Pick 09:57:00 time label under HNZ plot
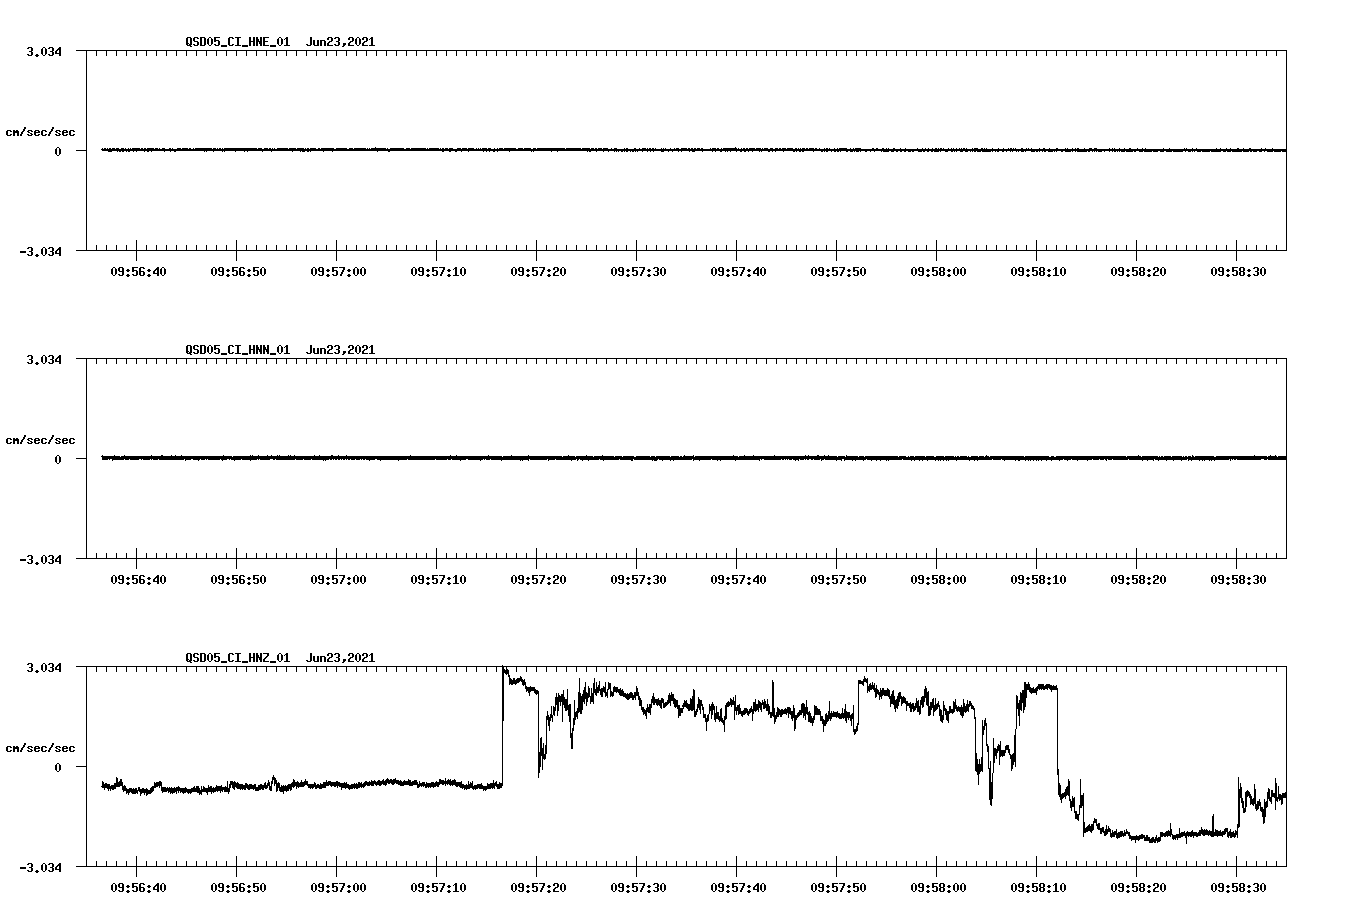Viewport: 1358px width, 924px height. point(338,887)
